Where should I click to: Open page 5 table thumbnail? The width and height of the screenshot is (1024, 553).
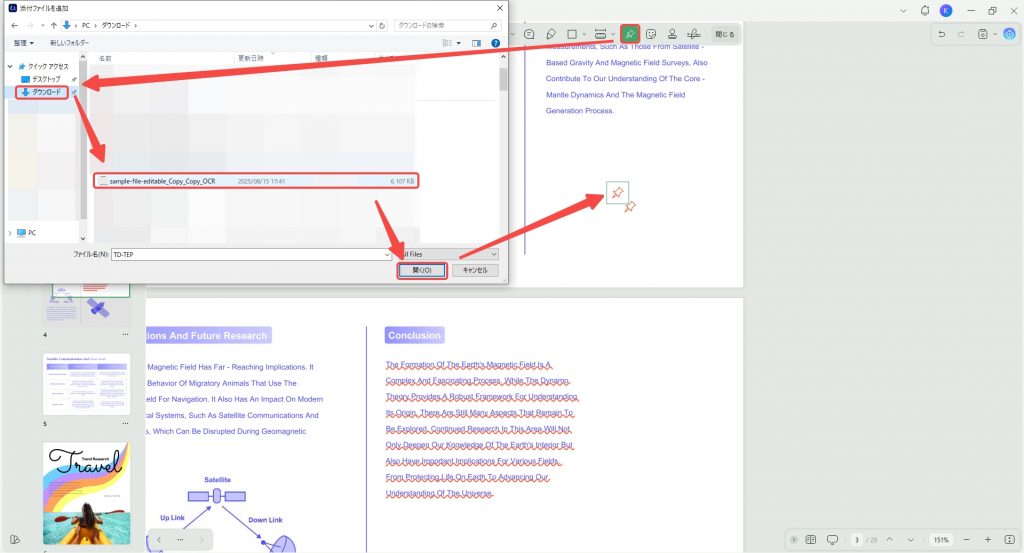[x=86, y=384]
